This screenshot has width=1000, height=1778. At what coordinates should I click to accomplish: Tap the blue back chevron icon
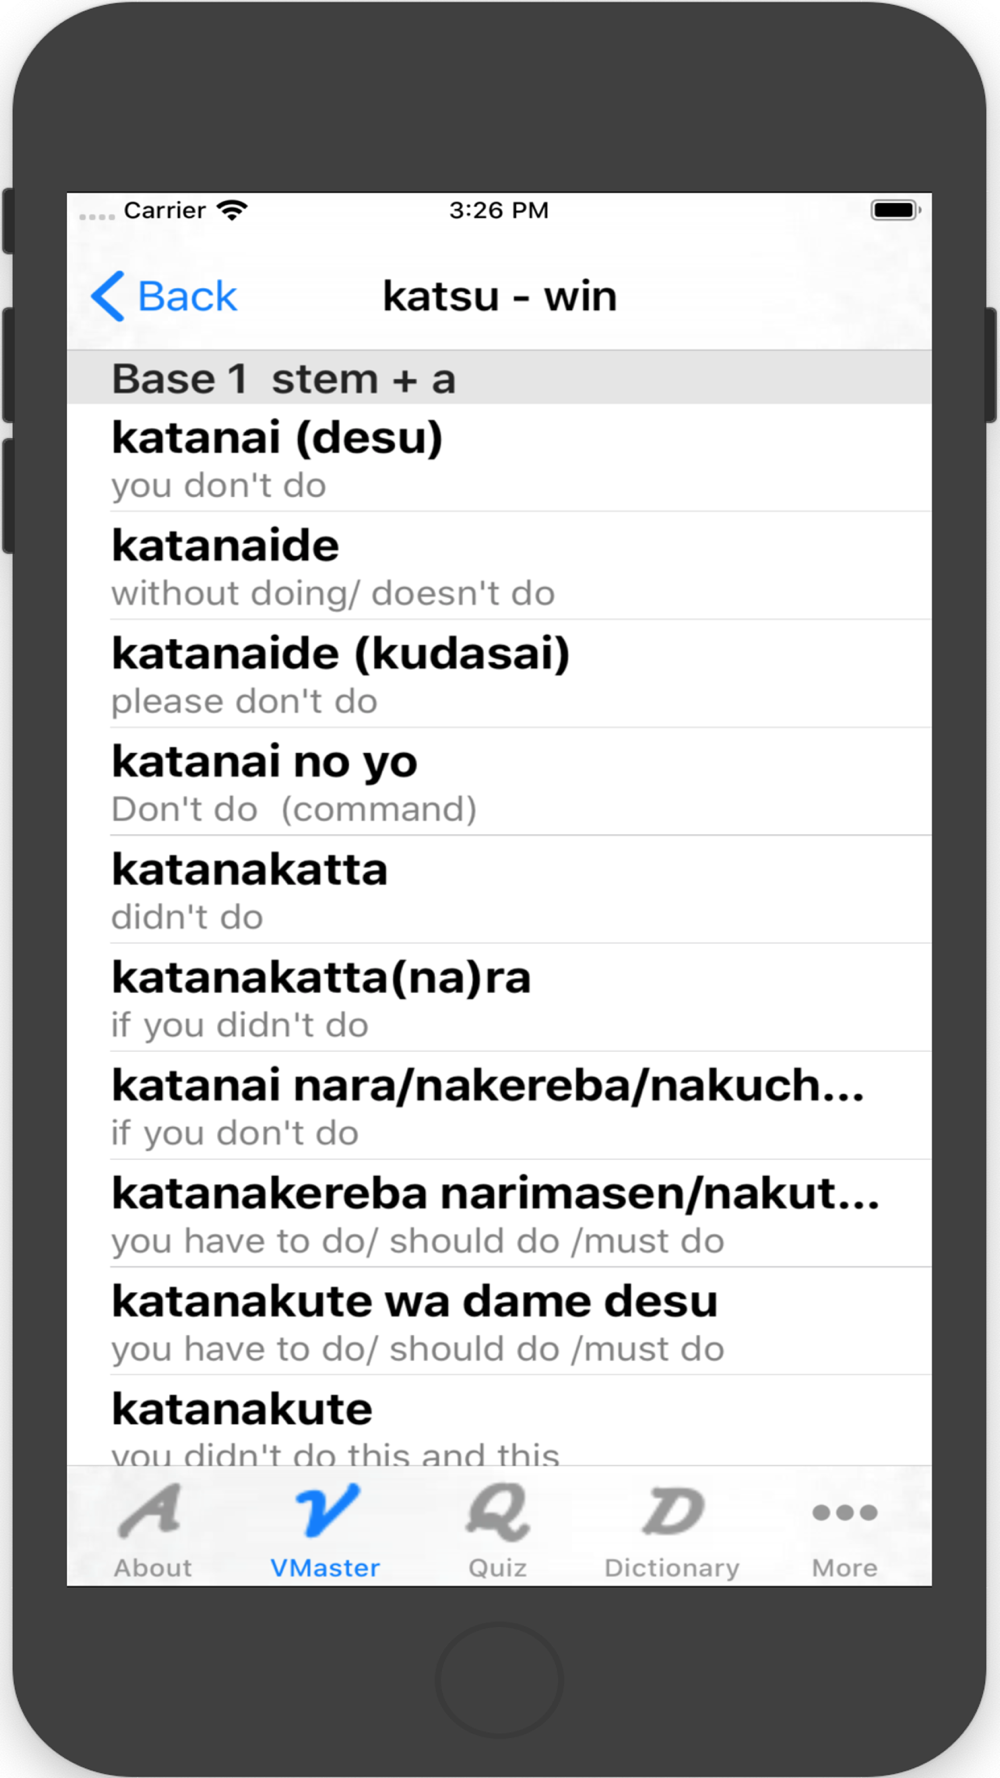(x=108, y=296)
